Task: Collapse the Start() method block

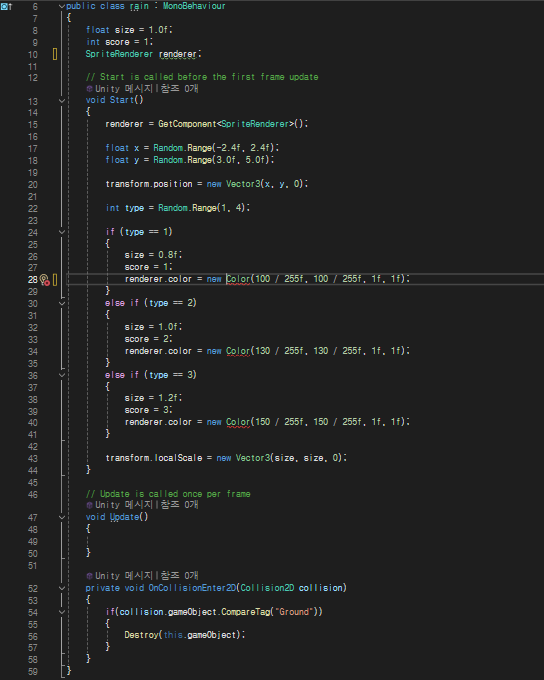Action: (x=62, y=101)
